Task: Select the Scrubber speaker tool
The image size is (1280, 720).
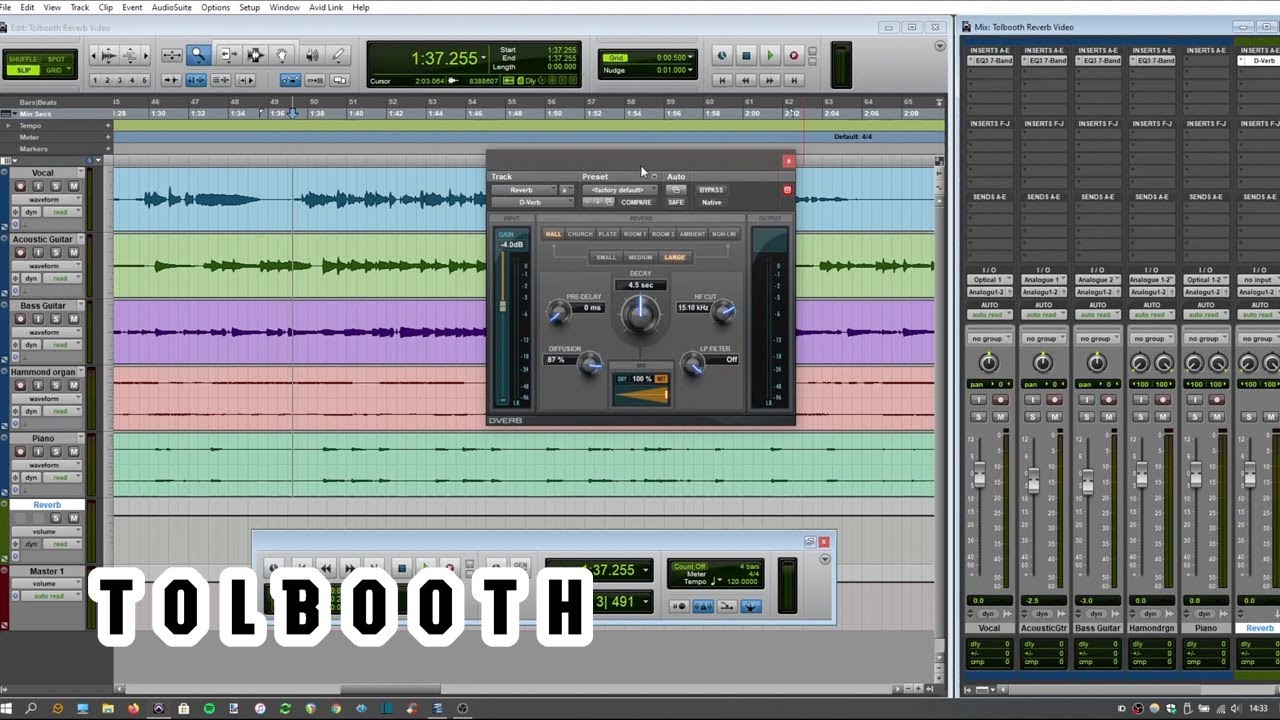Action: click(311, 55)
